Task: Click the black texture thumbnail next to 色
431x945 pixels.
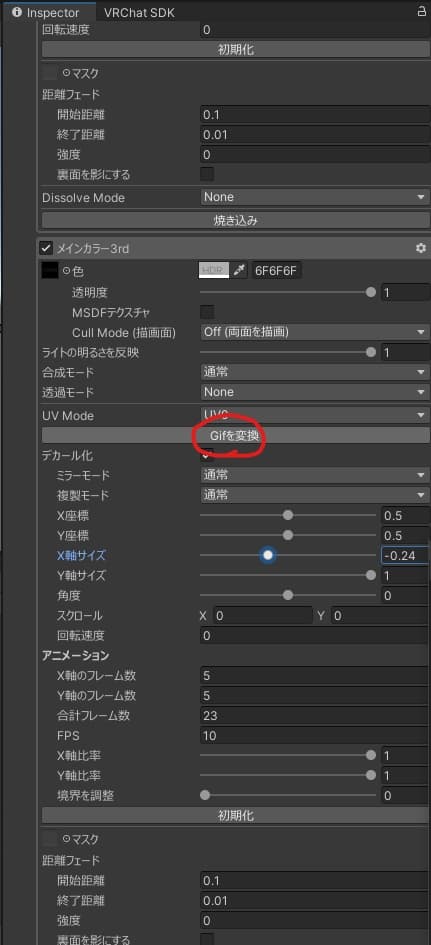Action: point(49,271)
